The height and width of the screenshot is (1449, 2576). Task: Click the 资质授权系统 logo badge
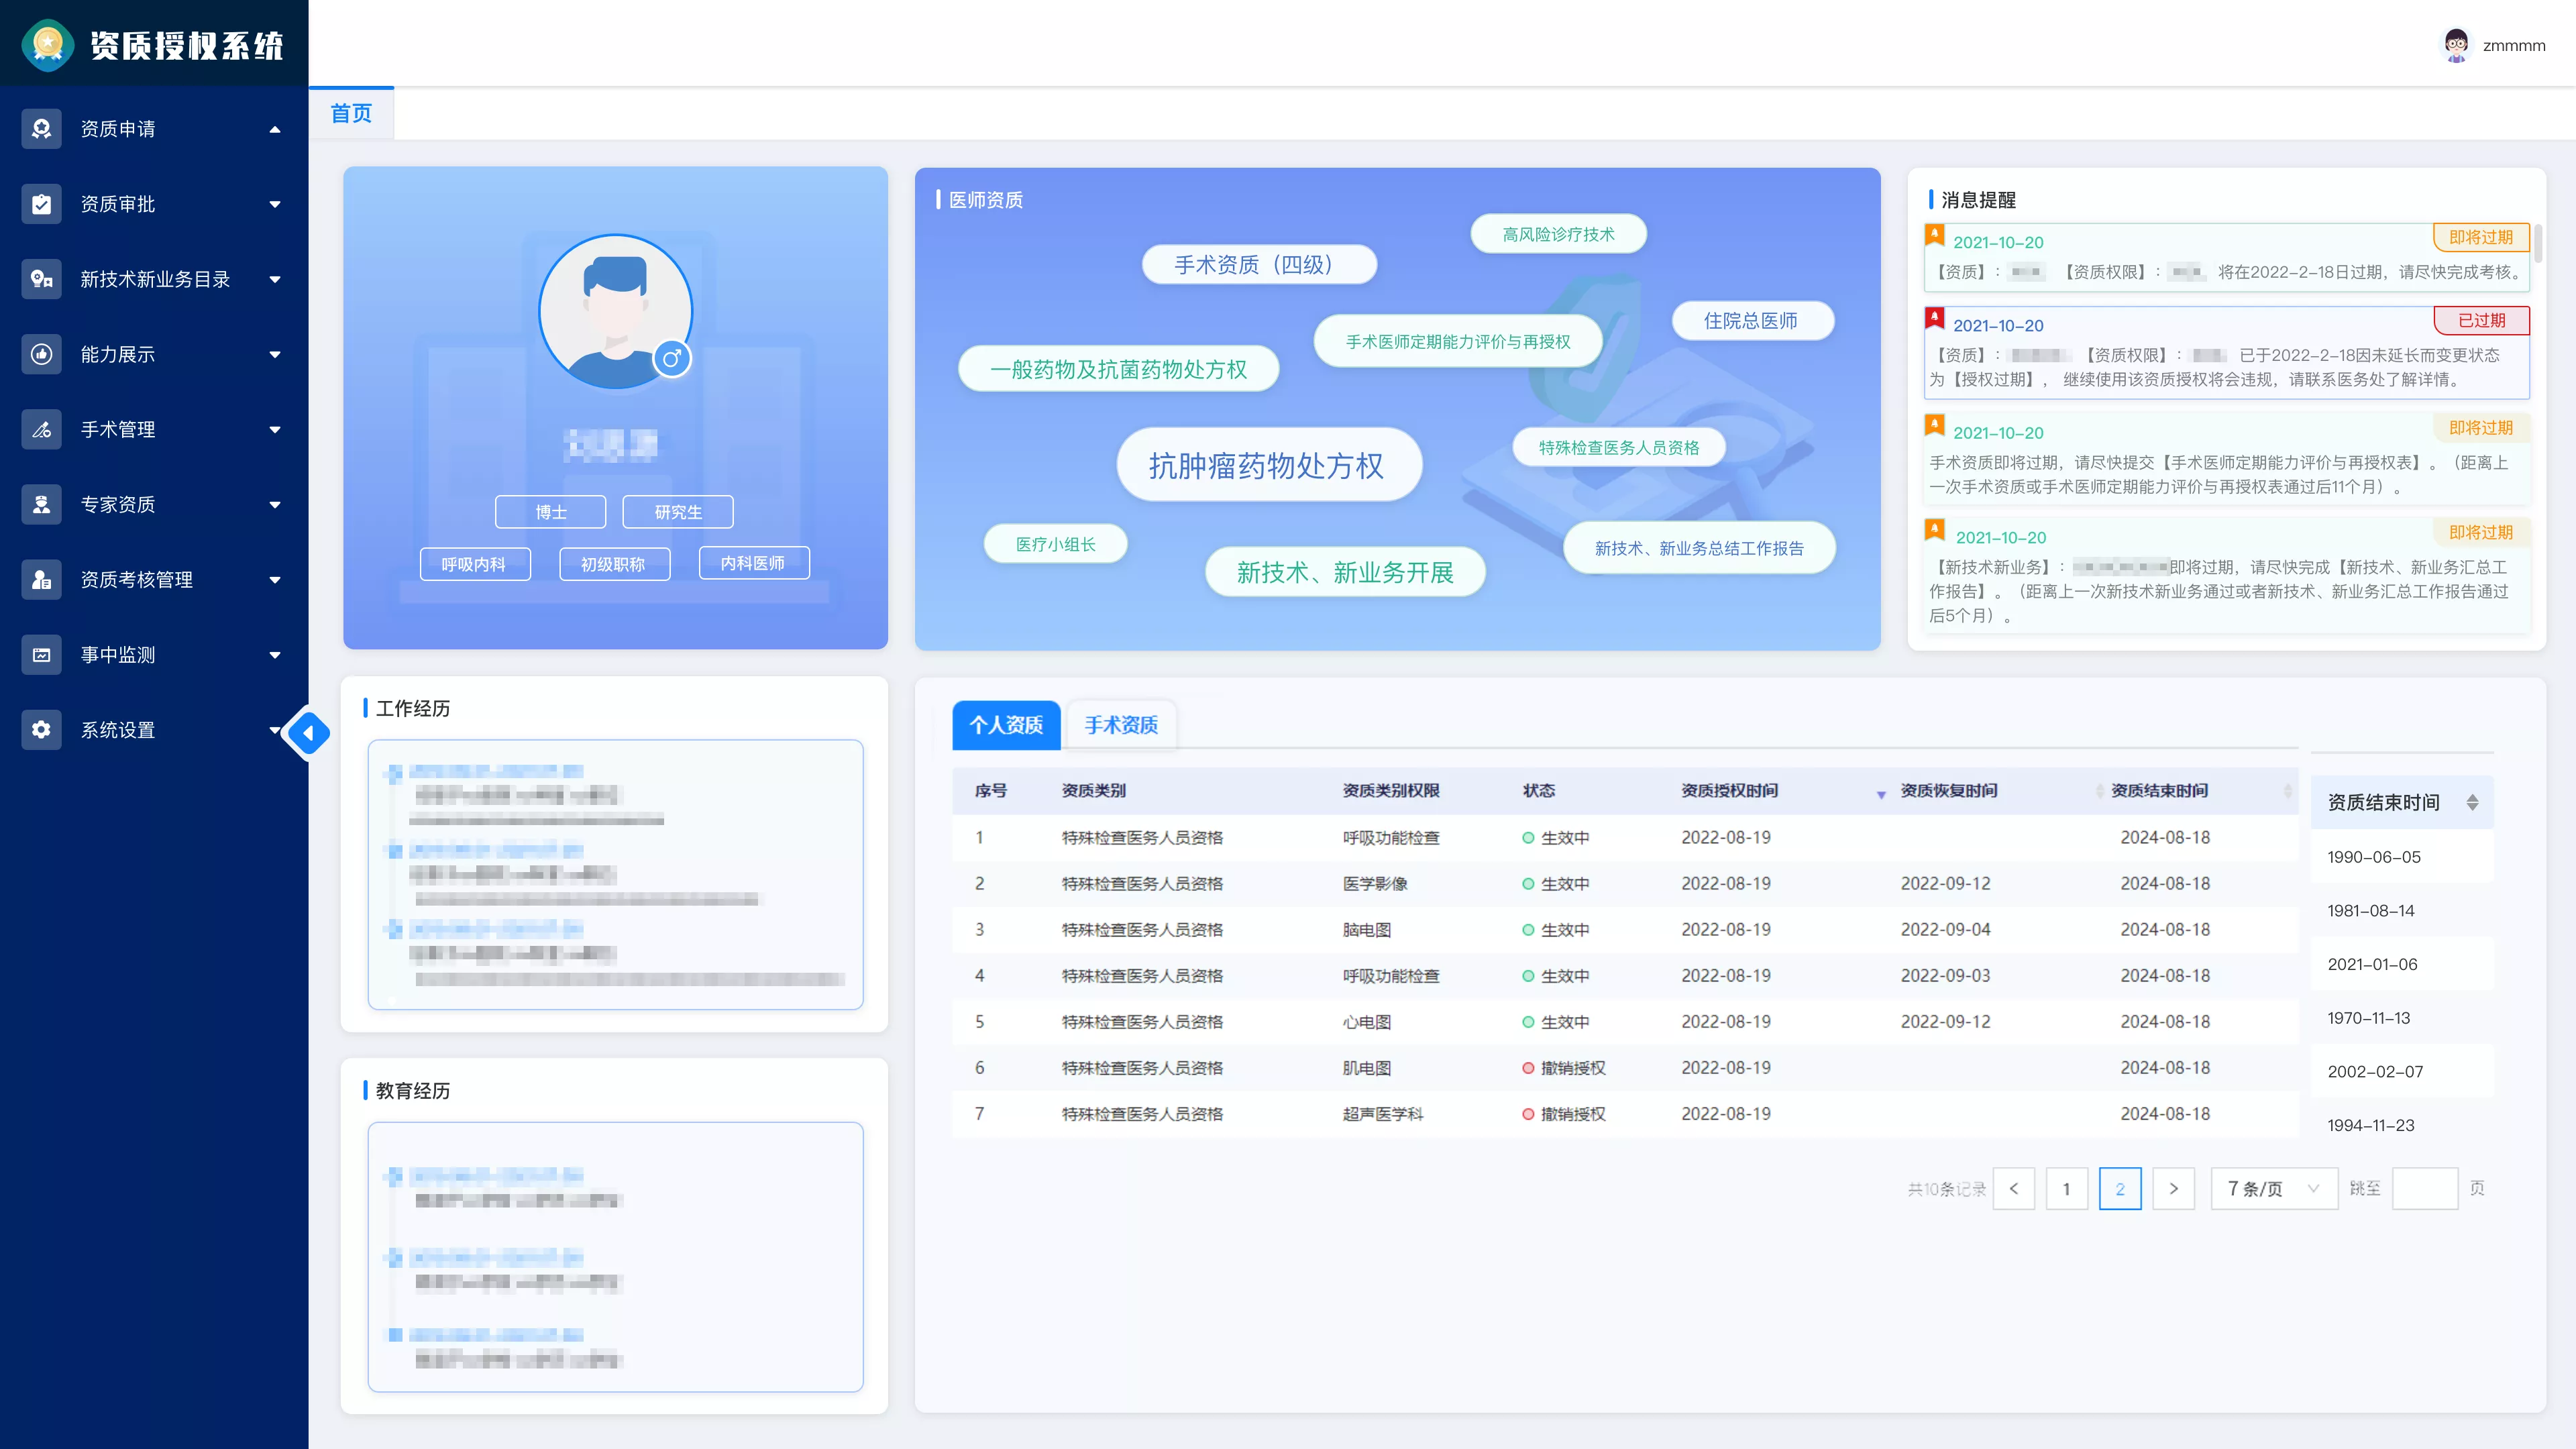[x=47, y=45]
